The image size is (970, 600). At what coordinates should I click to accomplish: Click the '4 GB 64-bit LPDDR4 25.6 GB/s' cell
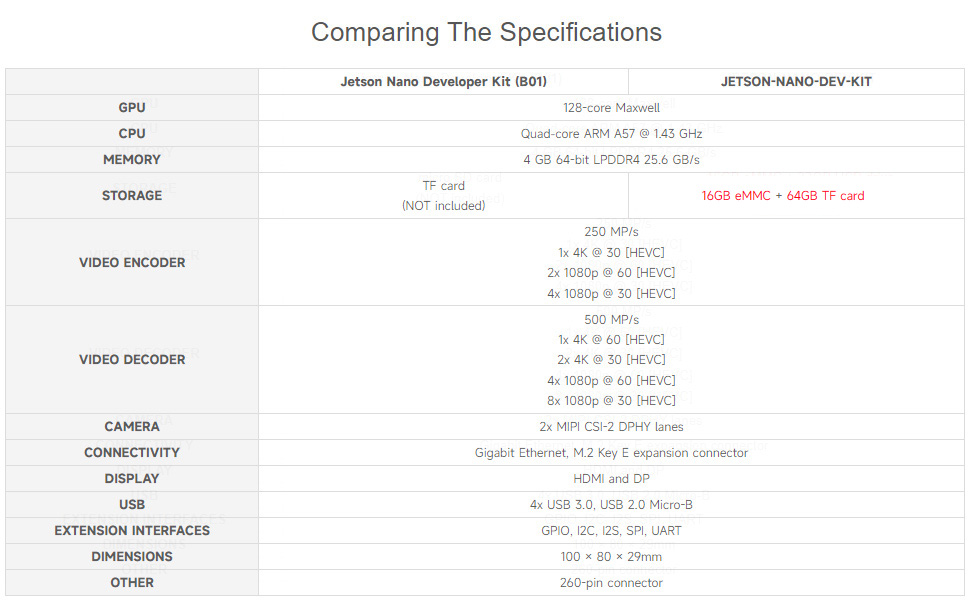[611, 160]
